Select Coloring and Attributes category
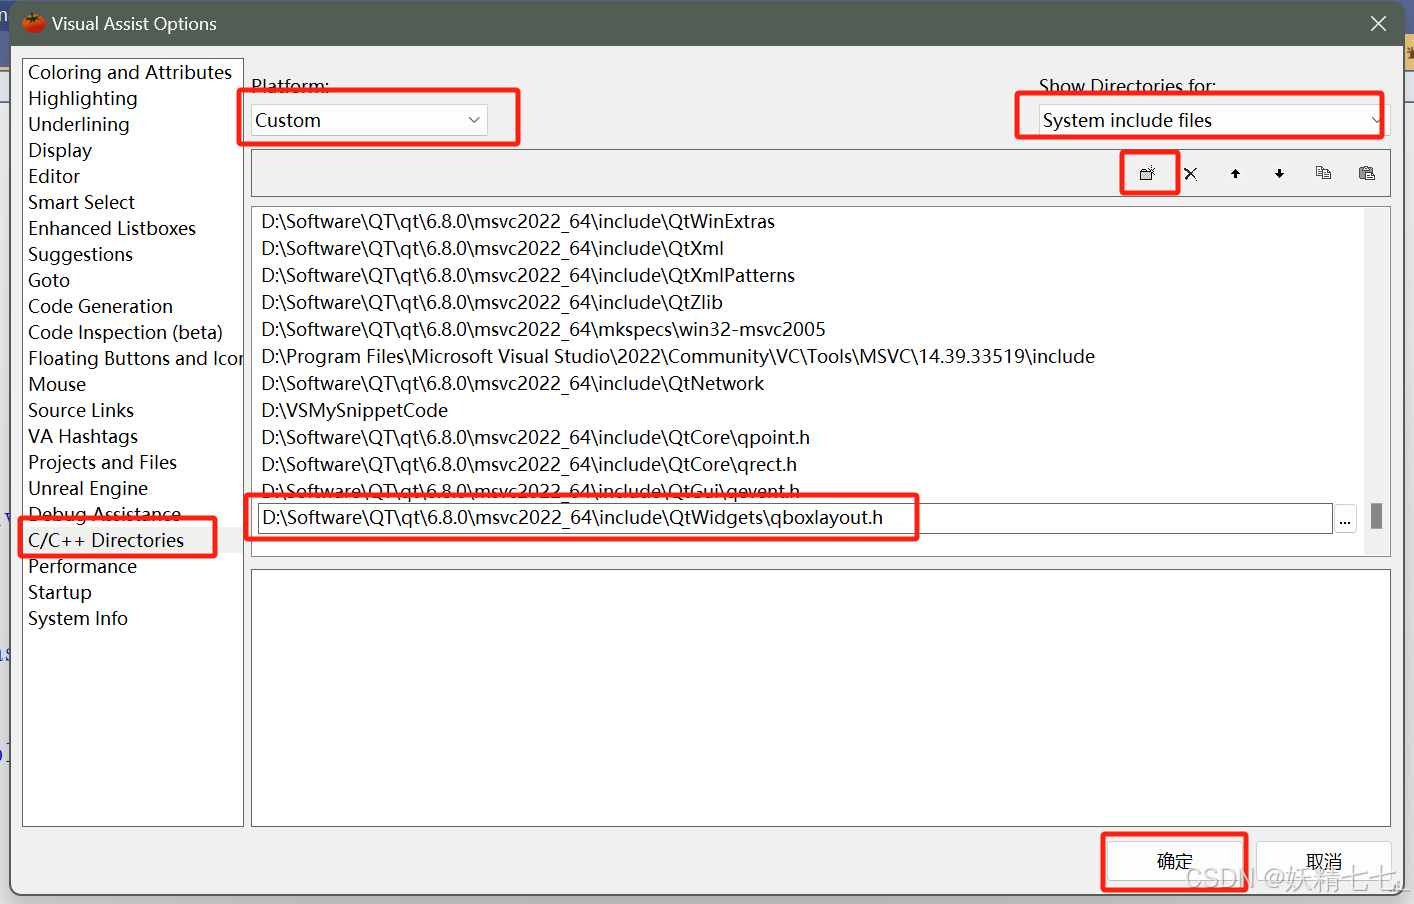The width and height of the screenshot is (1414, 904). tap(130, 72)
